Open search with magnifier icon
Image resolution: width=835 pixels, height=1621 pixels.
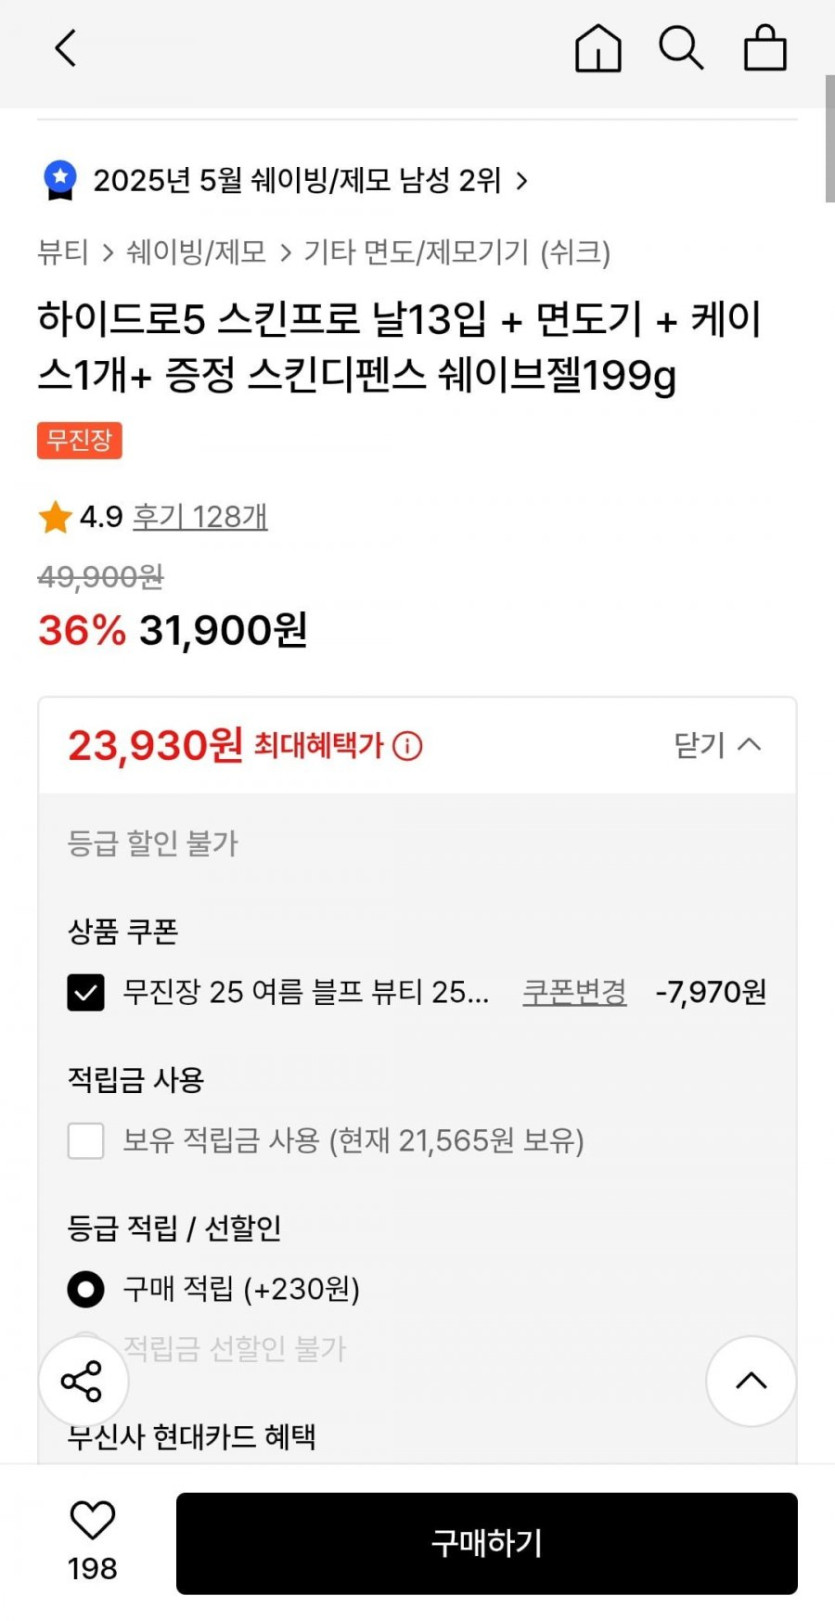pyautogui.click(x=681, y=48)
